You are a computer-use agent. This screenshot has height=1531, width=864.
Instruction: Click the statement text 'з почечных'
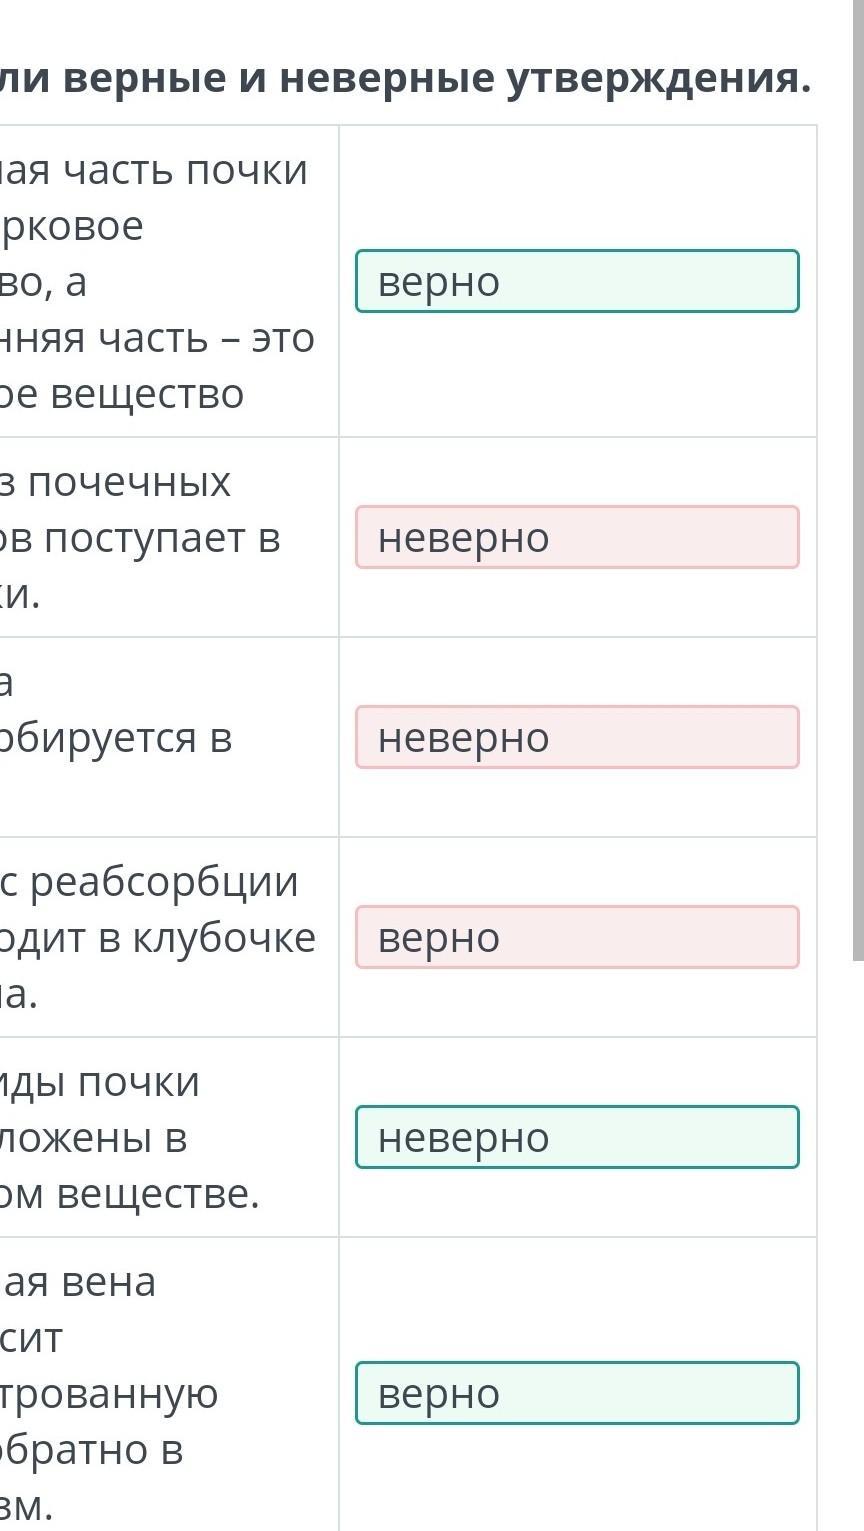coord(115,483)
